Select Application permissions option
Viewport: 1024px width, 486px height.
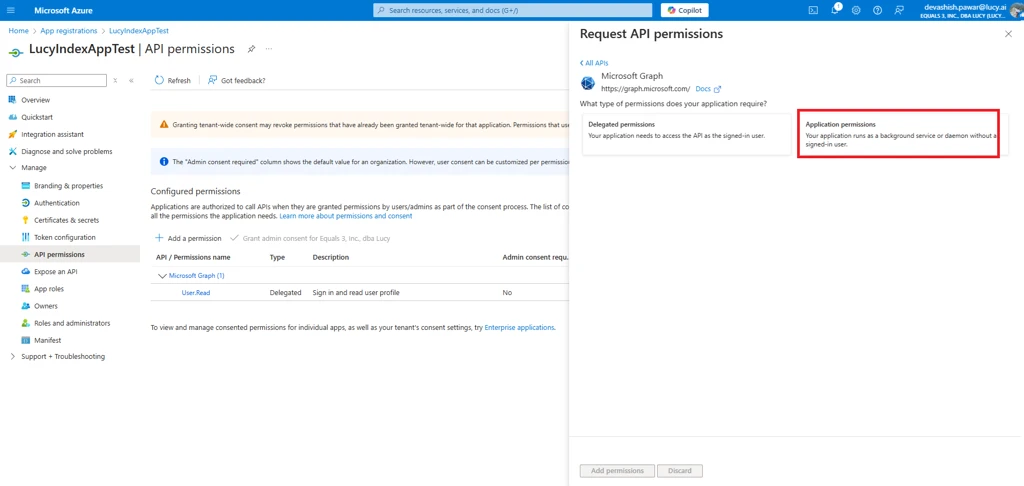[898, 134]
